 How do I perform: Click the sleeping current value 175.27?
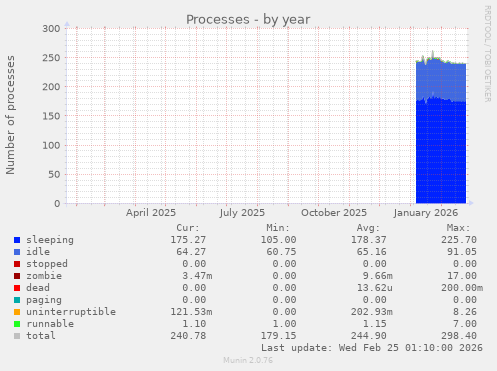188,240
